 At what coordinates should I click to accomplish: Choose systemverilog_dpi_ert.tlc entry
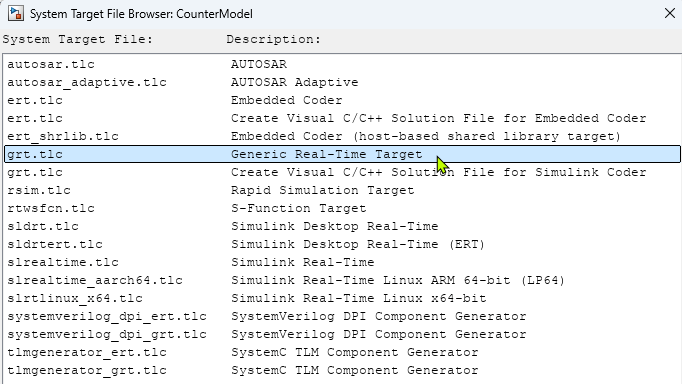tap(342, 316)
